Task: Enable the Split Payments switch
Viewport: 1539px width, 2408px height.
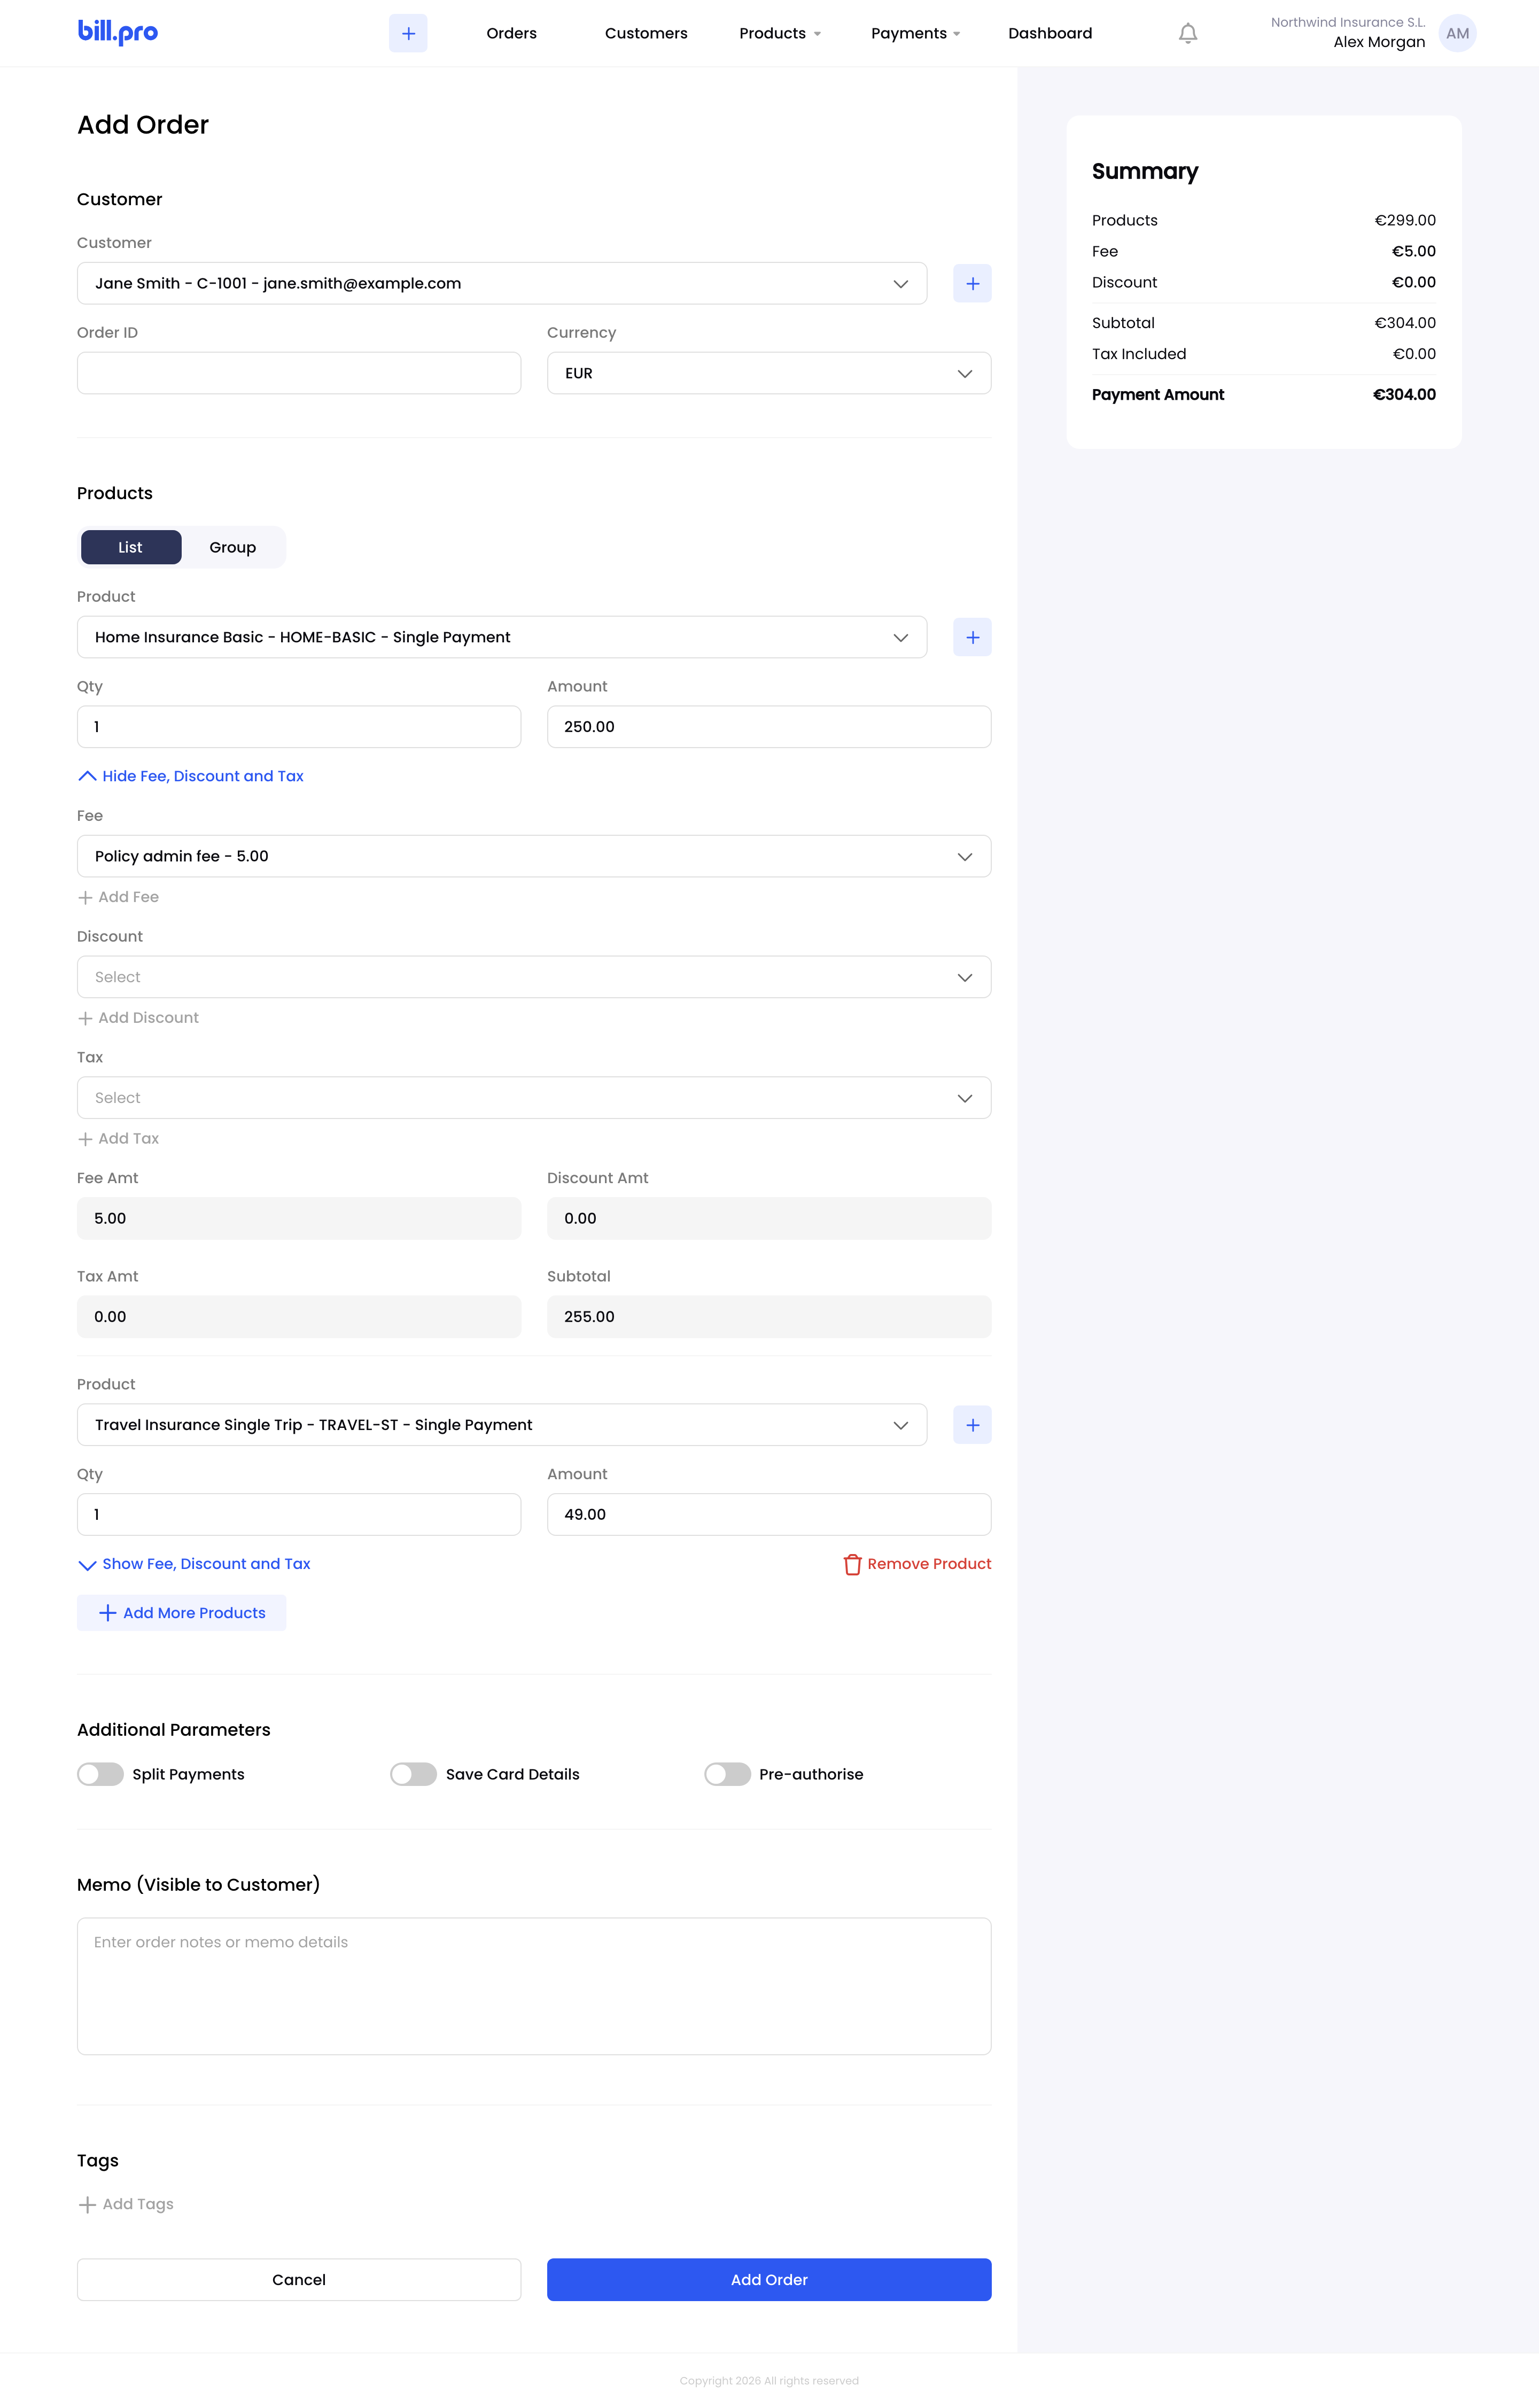Action: [100, 1774]
